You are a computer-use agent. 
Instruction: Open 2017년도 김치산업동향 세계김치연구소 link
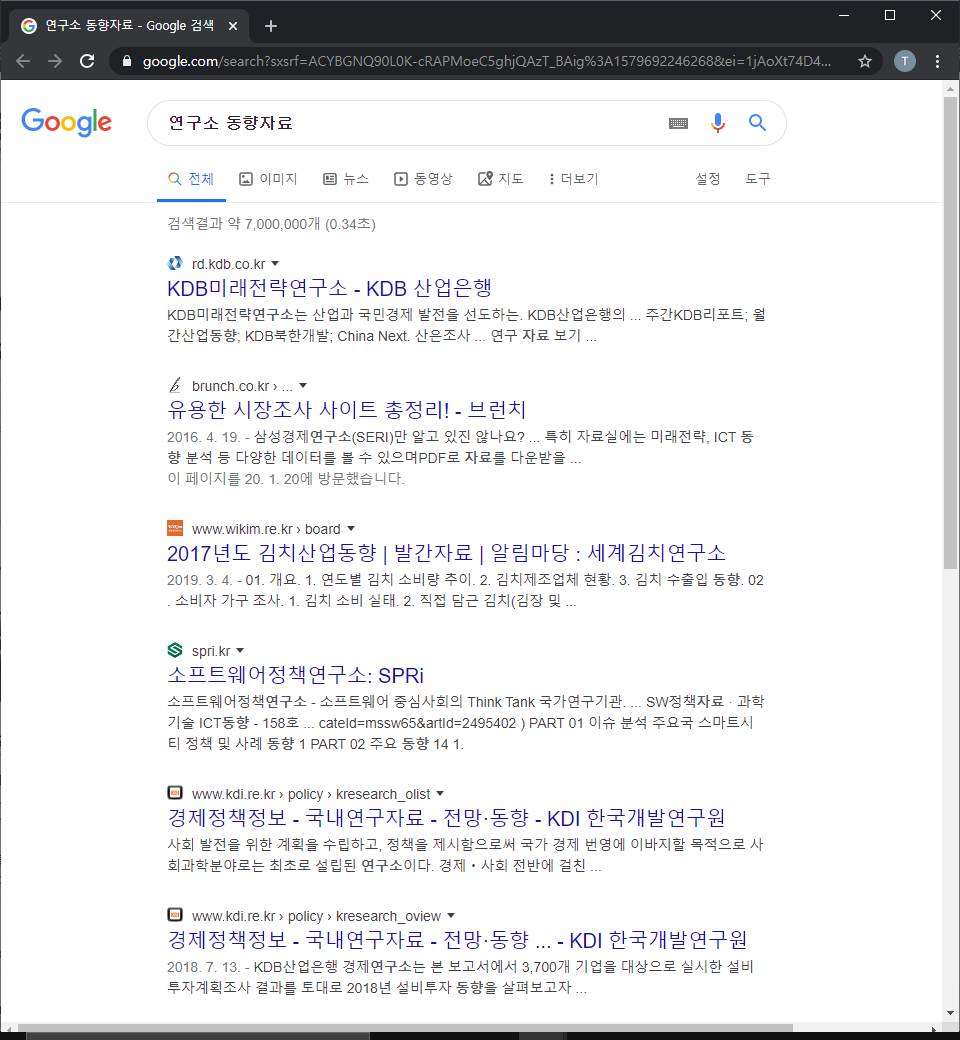click(446, 552)
